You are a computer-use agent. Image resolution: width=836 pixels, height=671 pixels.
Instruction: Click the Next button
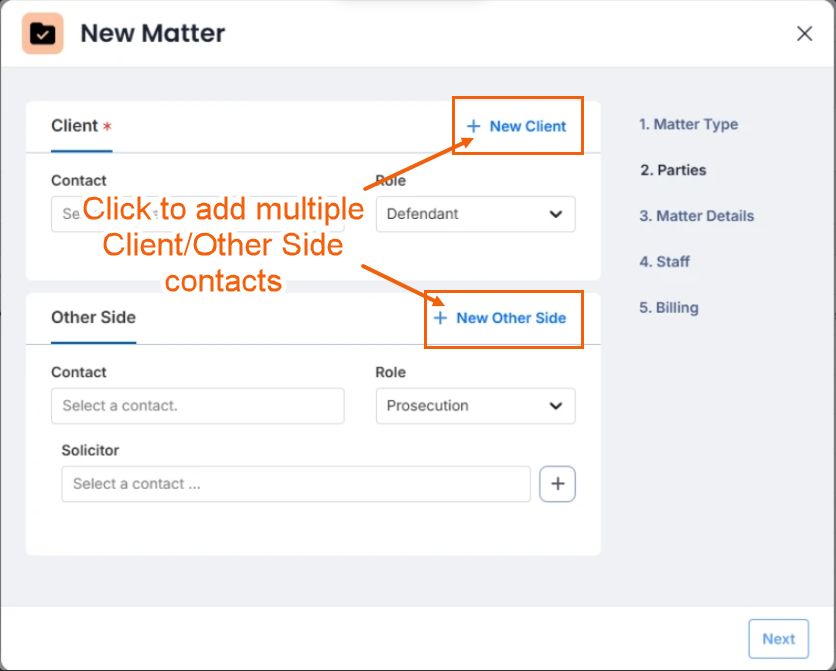[x=778, y=638]
